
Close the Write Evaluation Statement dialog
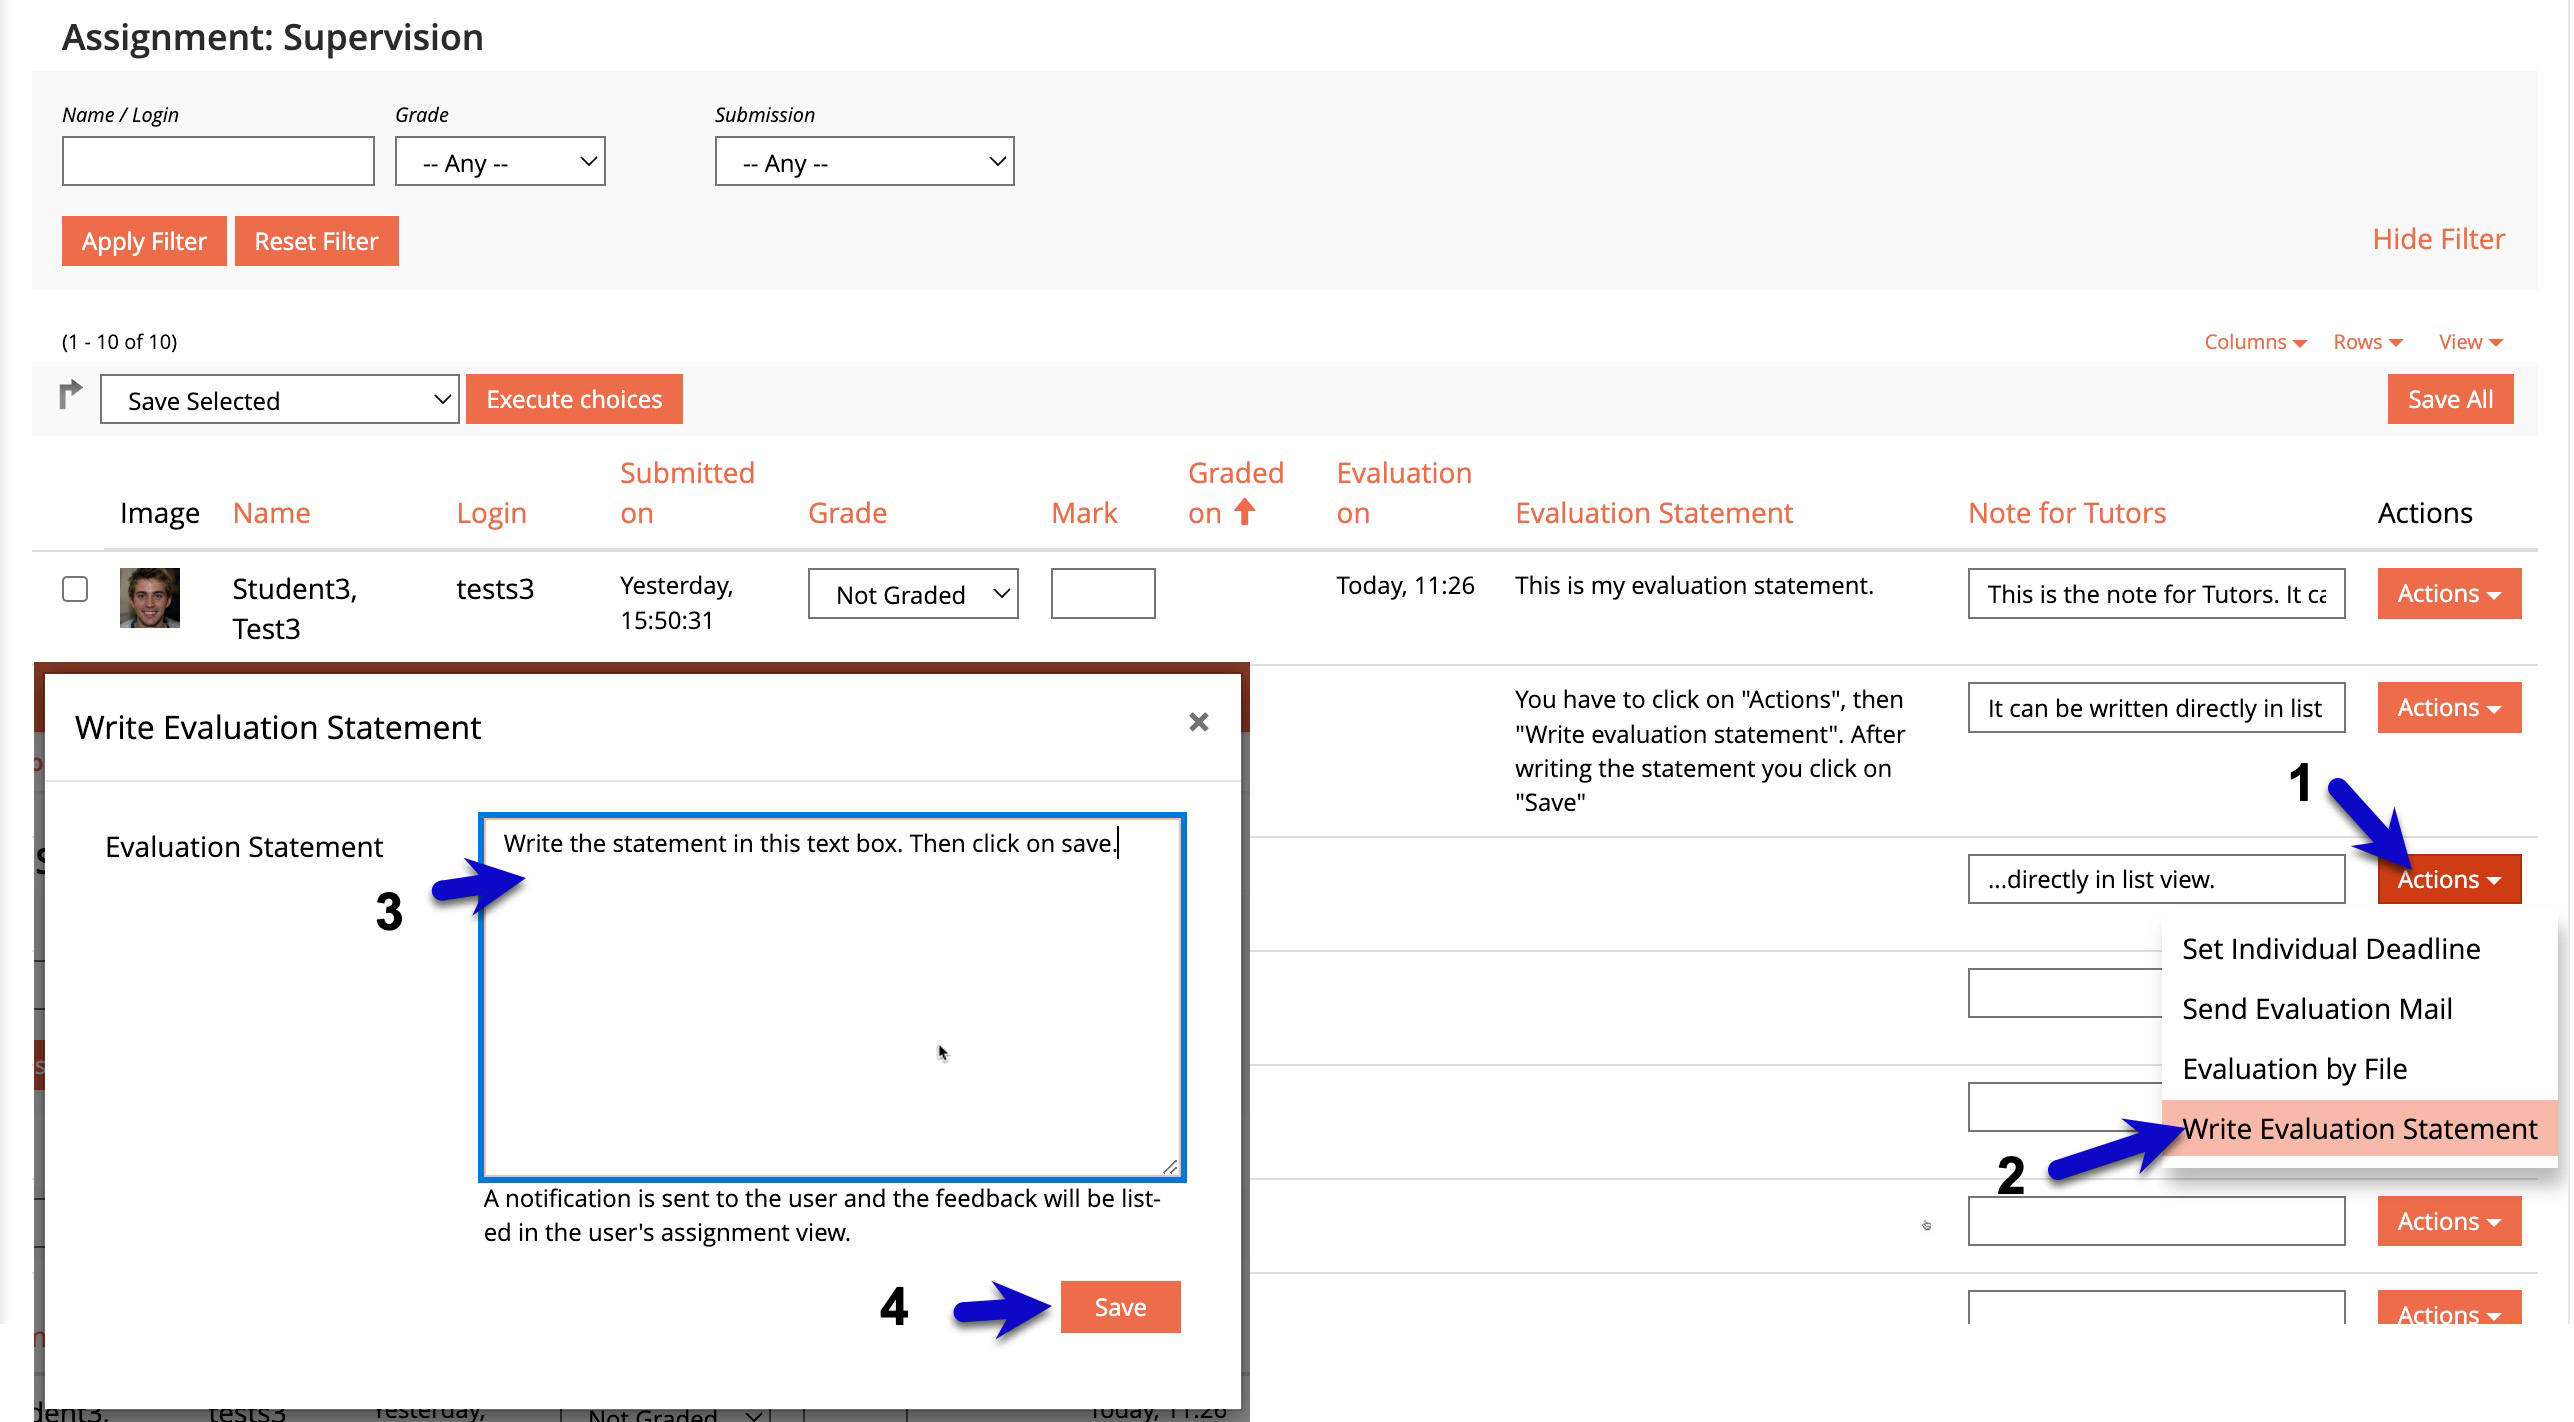coord(1198,722)
